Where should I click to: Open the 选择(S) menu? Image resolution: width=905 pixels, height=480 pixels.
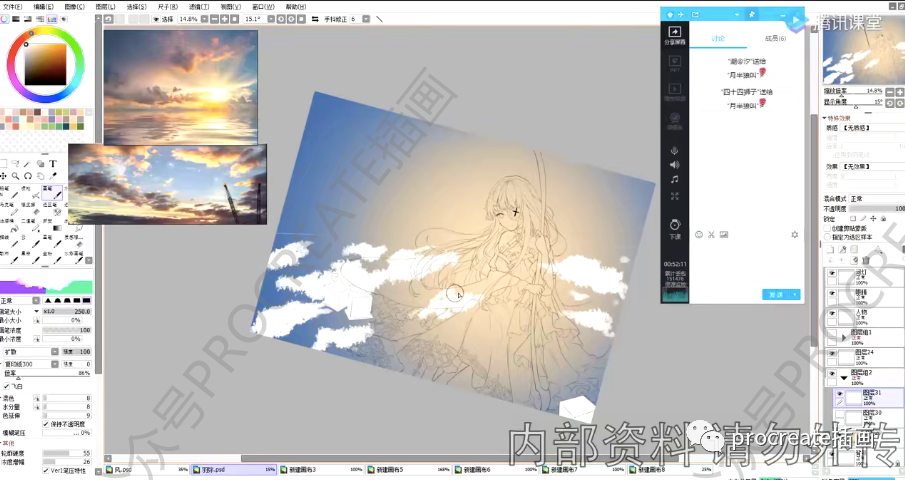click(136, 7)
